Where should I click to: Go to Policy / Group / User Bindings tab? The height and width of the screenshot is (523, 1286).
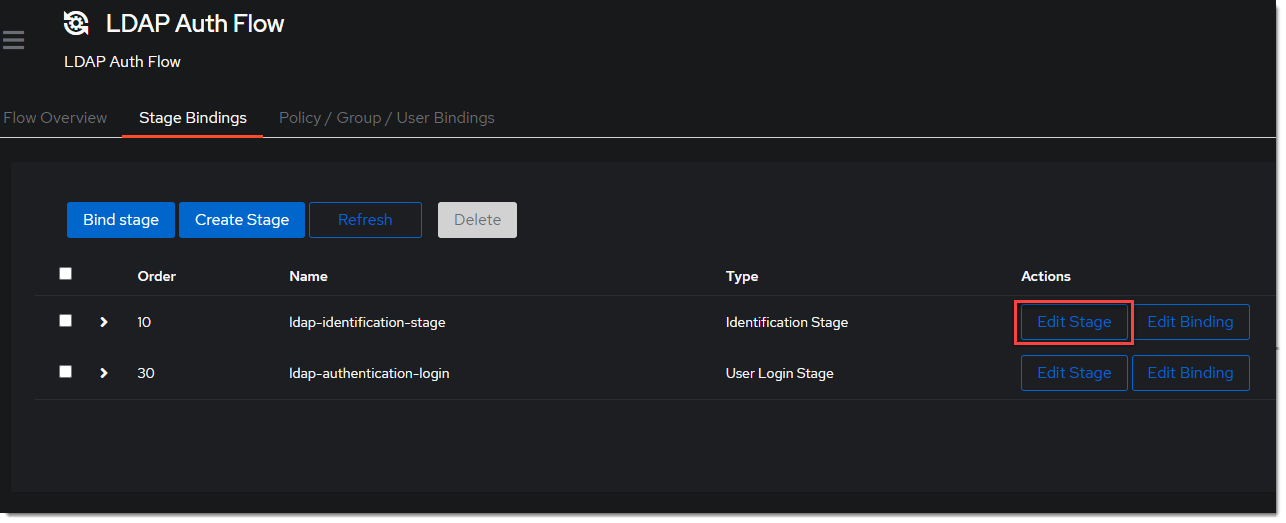(386, 118)
